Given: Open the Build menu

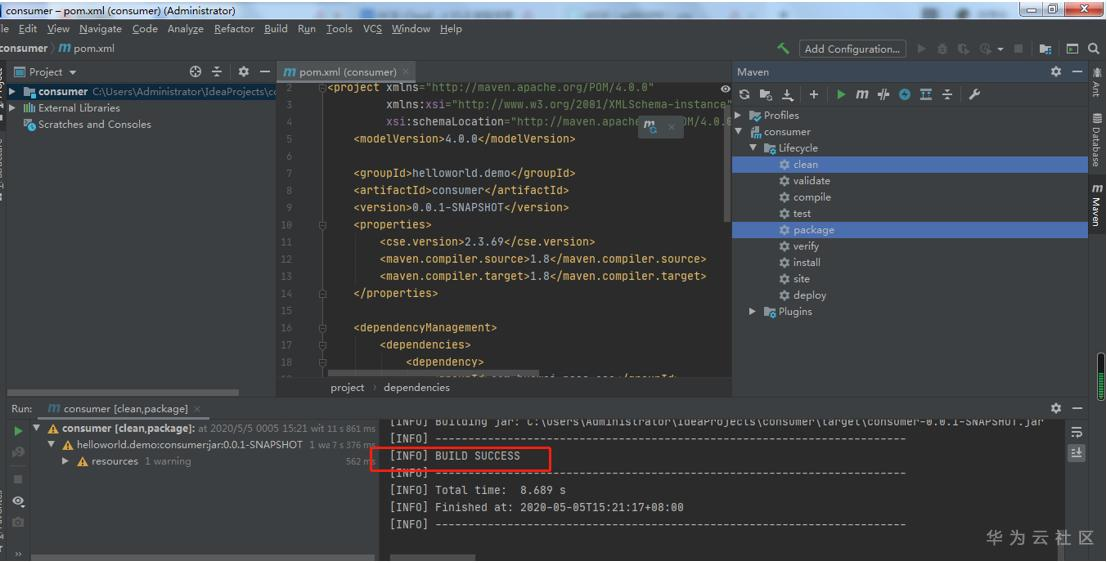Looking at the screenshot, I should [x=275, y=29].
